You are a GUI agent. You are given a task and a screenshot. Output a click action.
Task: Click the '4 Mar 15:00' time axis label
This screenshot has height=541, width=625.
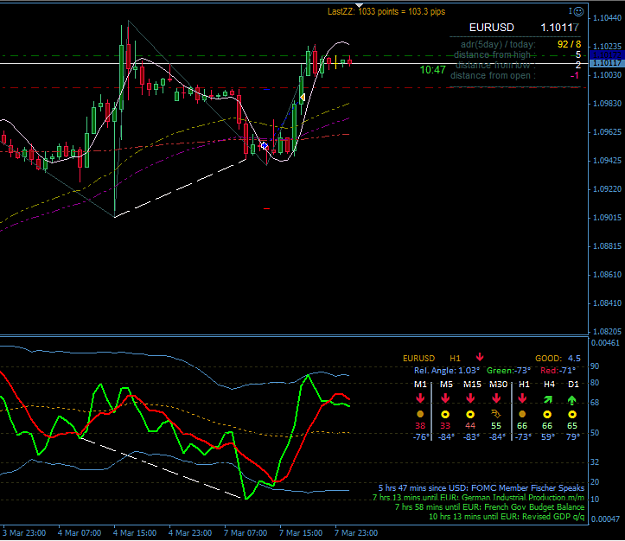pyautogui.click(x=134, y=533)
